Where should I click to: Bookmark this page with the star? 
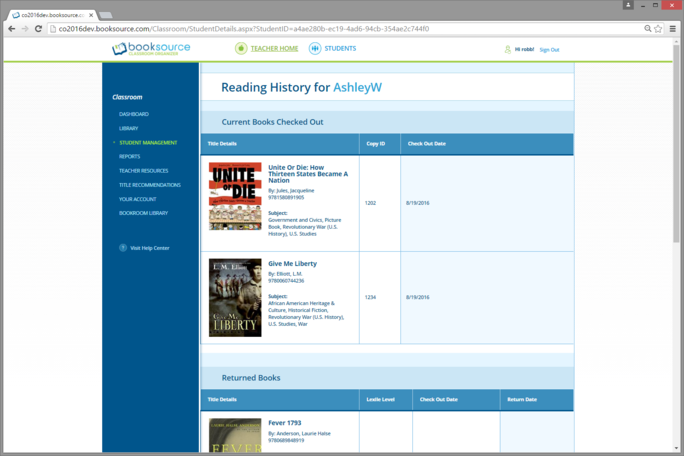click(658, 29)
